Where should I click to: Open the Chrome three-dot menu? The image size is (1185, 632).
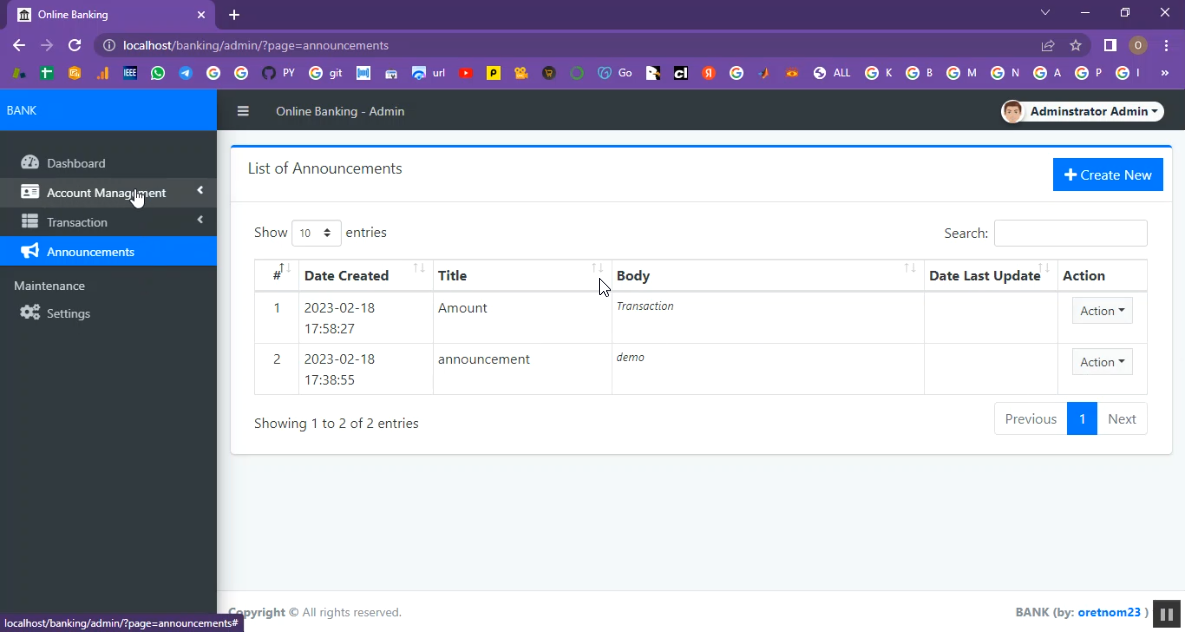[x=1166, y=45]
